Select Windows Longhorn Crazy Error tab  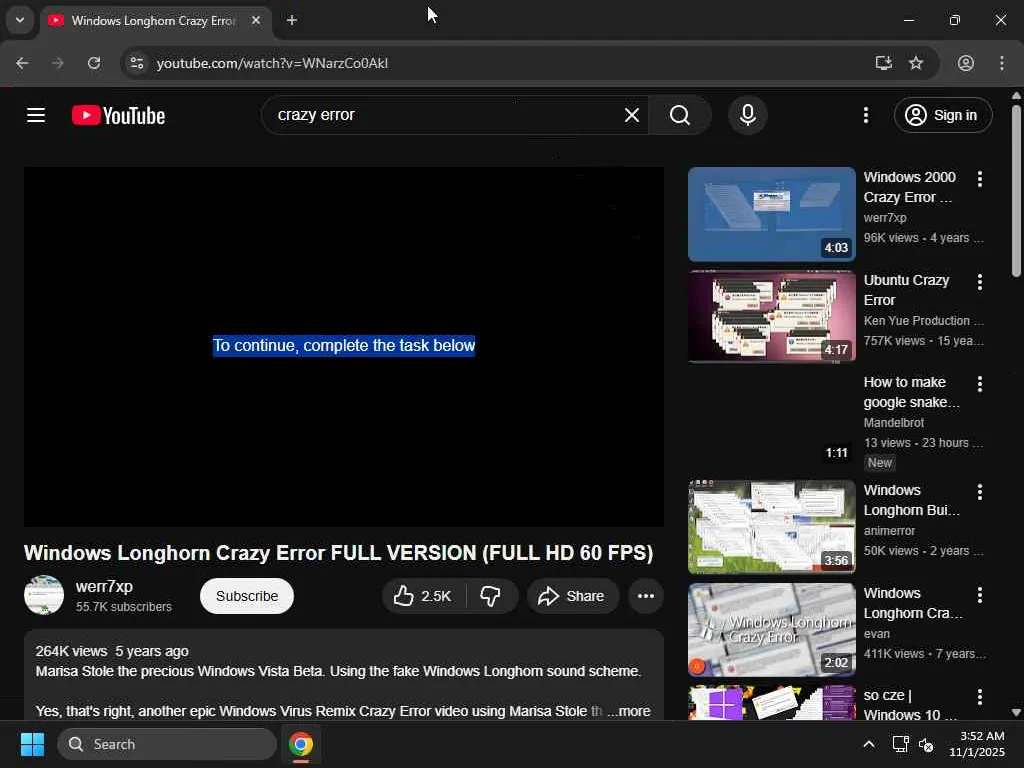pos(153,21)
